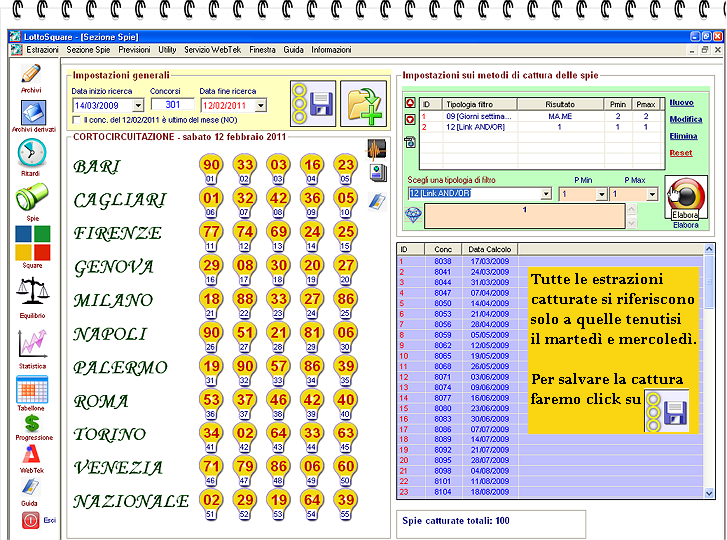Click the 'Risultato' column header
This screenshot has width=727, height=540.
click(560, 104)
